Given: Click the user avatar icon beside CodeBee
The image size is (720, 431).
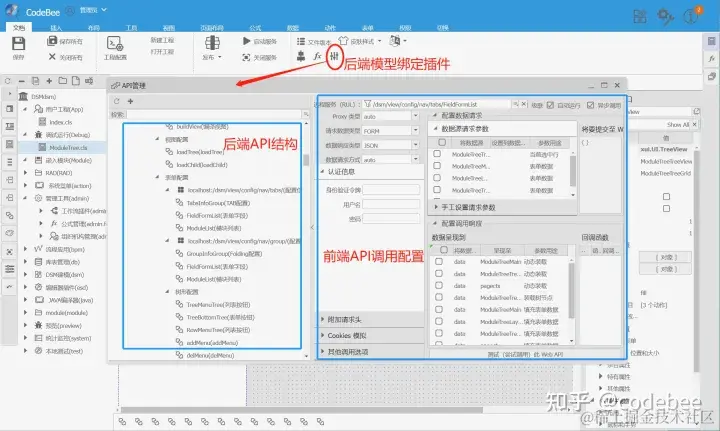Looking at the screenshot, I should (70, 11).
